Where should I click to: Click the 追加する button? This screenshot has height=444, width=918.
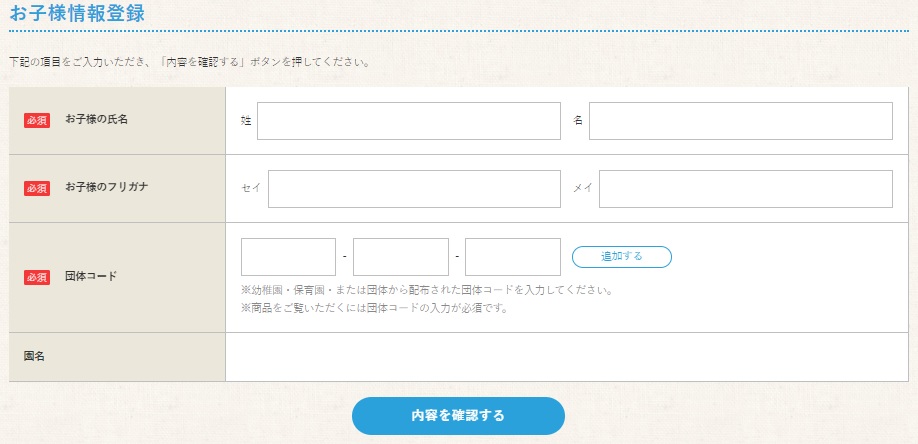[x=622, y=257]
